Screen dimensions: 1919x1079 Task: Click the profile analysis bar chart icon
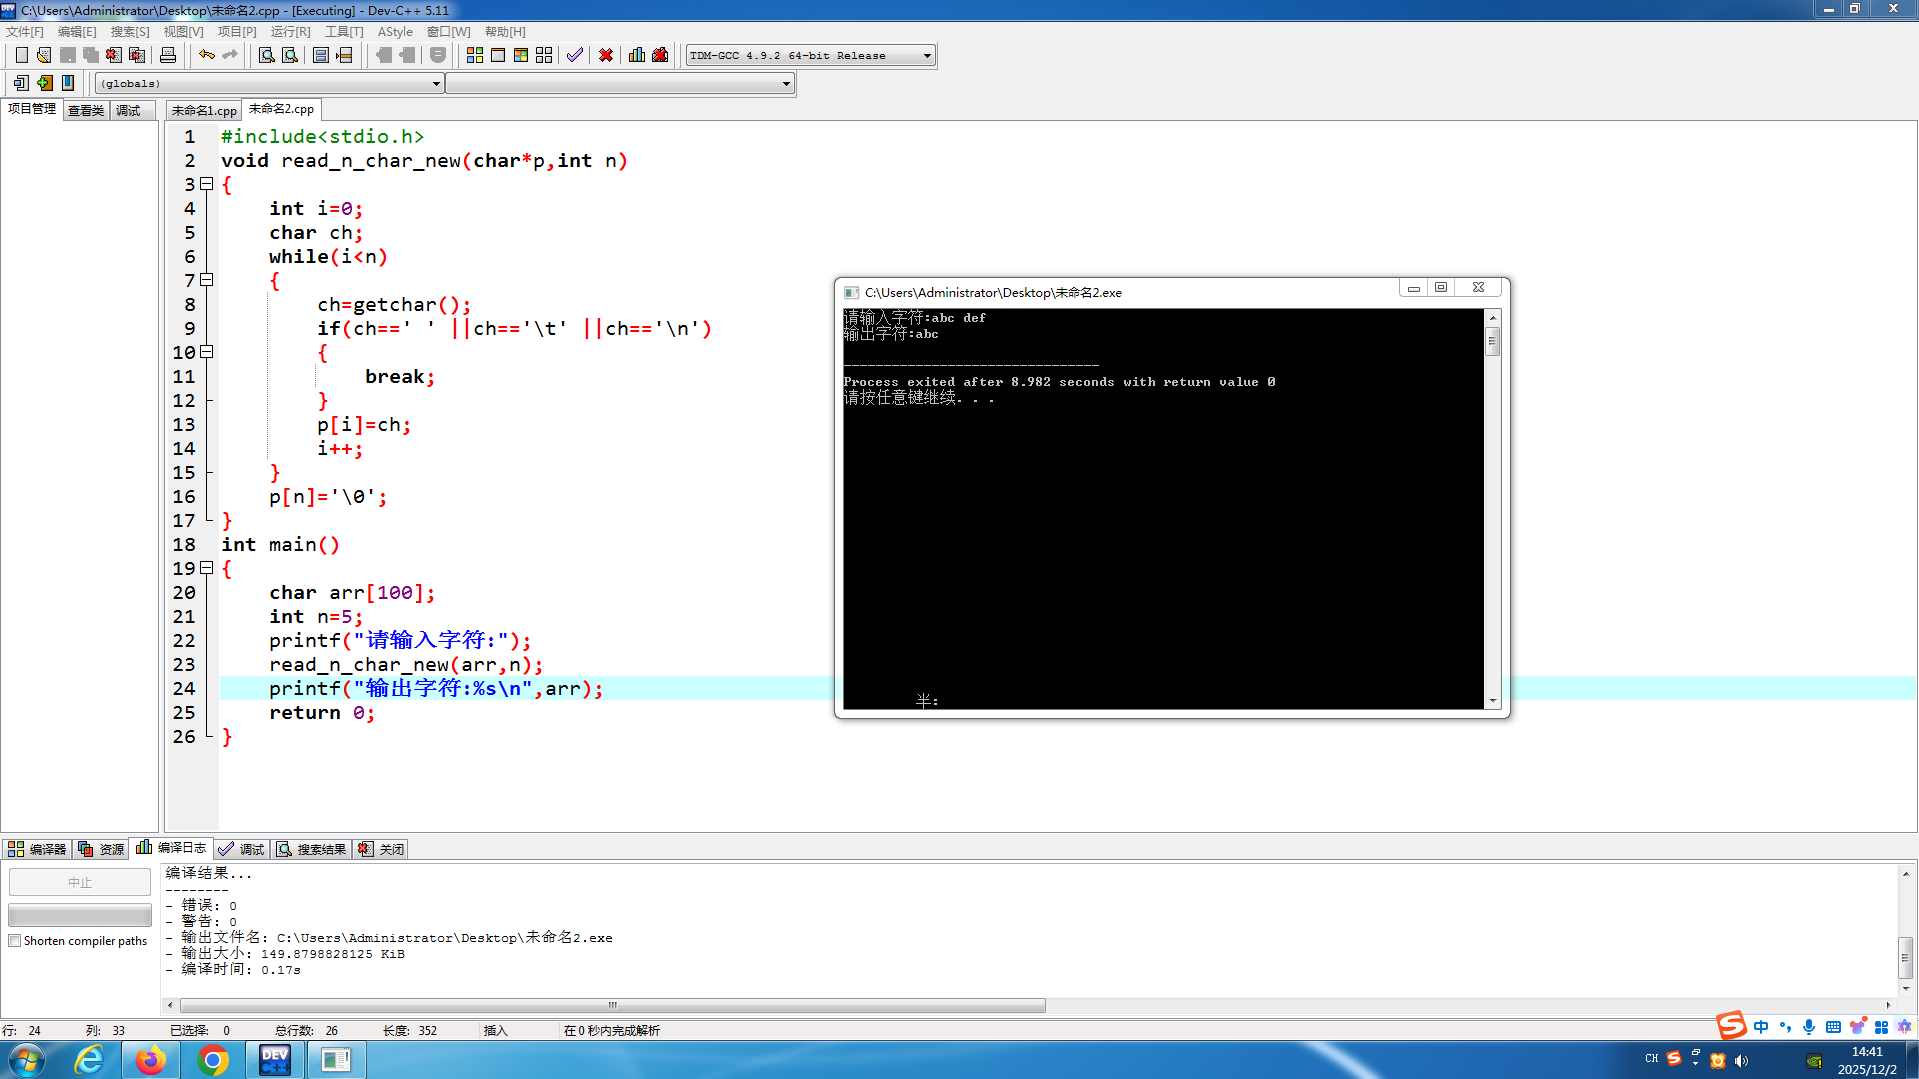click(637, 55)
